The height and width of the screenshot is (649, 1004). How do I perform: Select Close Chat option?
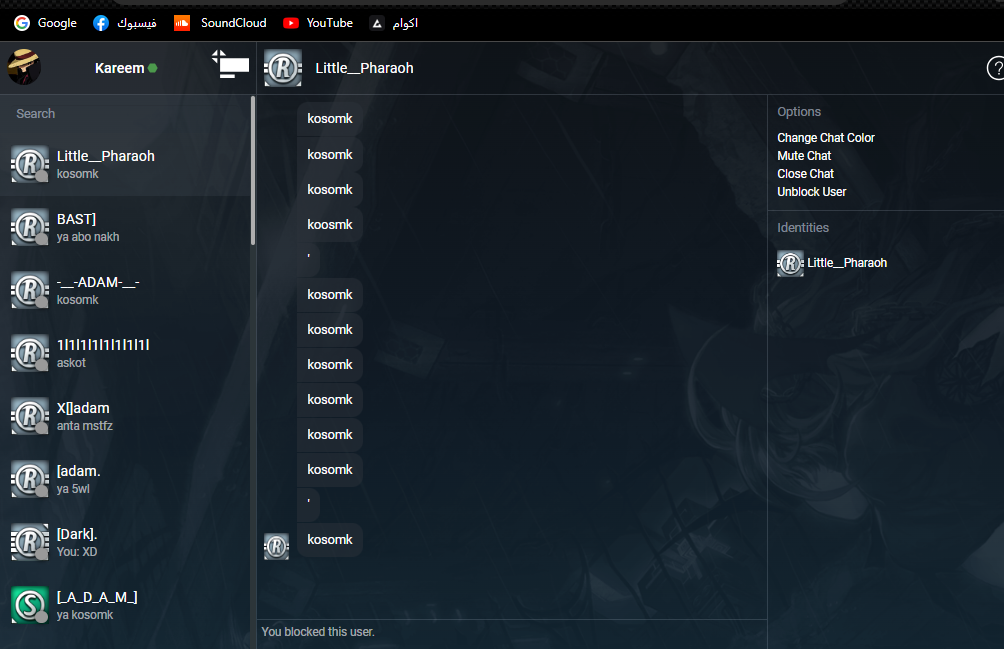pyautogui.click(x=805, y=174)
